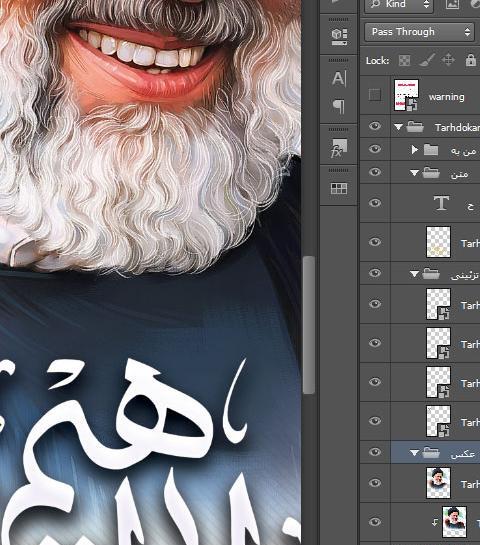Click the تزئینی group folder icon
The width and height of the screenshot is (480, 545).
[x=431, y=274]
